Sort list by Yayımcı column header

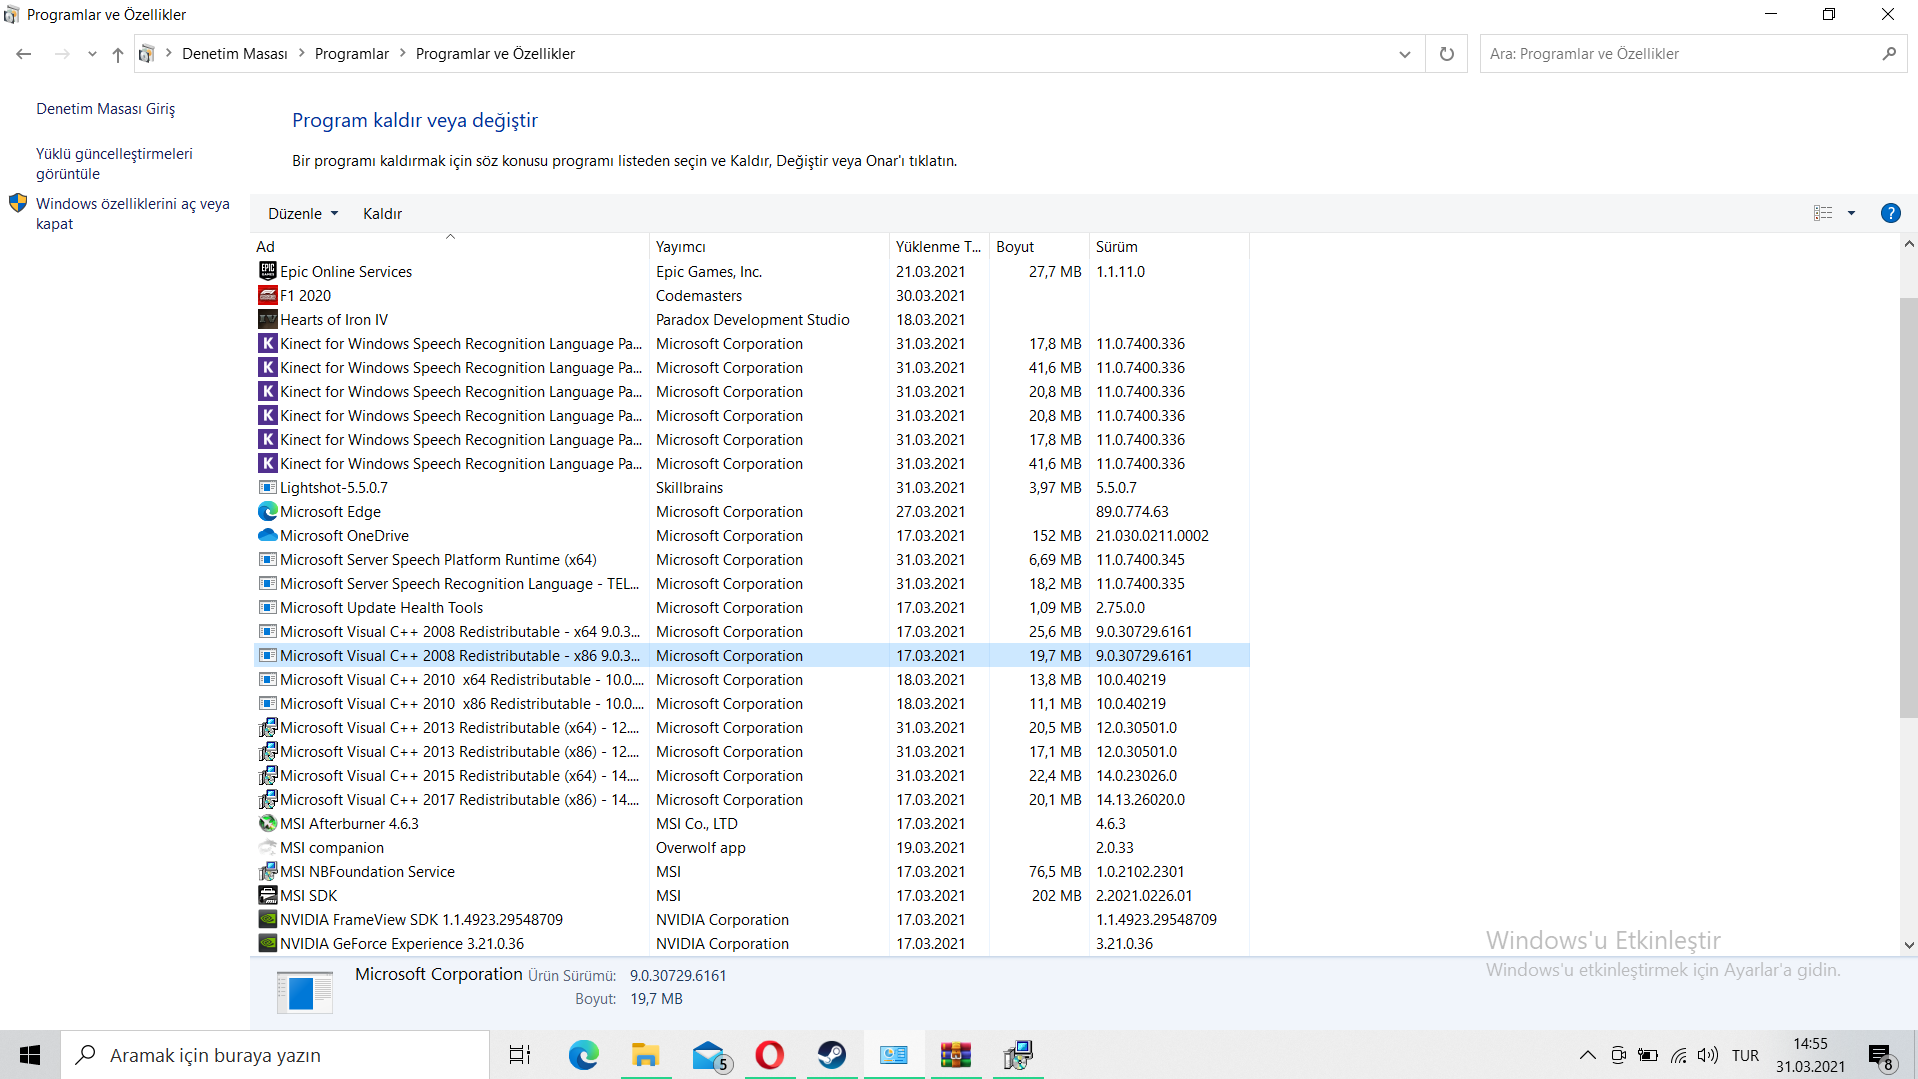[681, 247]
